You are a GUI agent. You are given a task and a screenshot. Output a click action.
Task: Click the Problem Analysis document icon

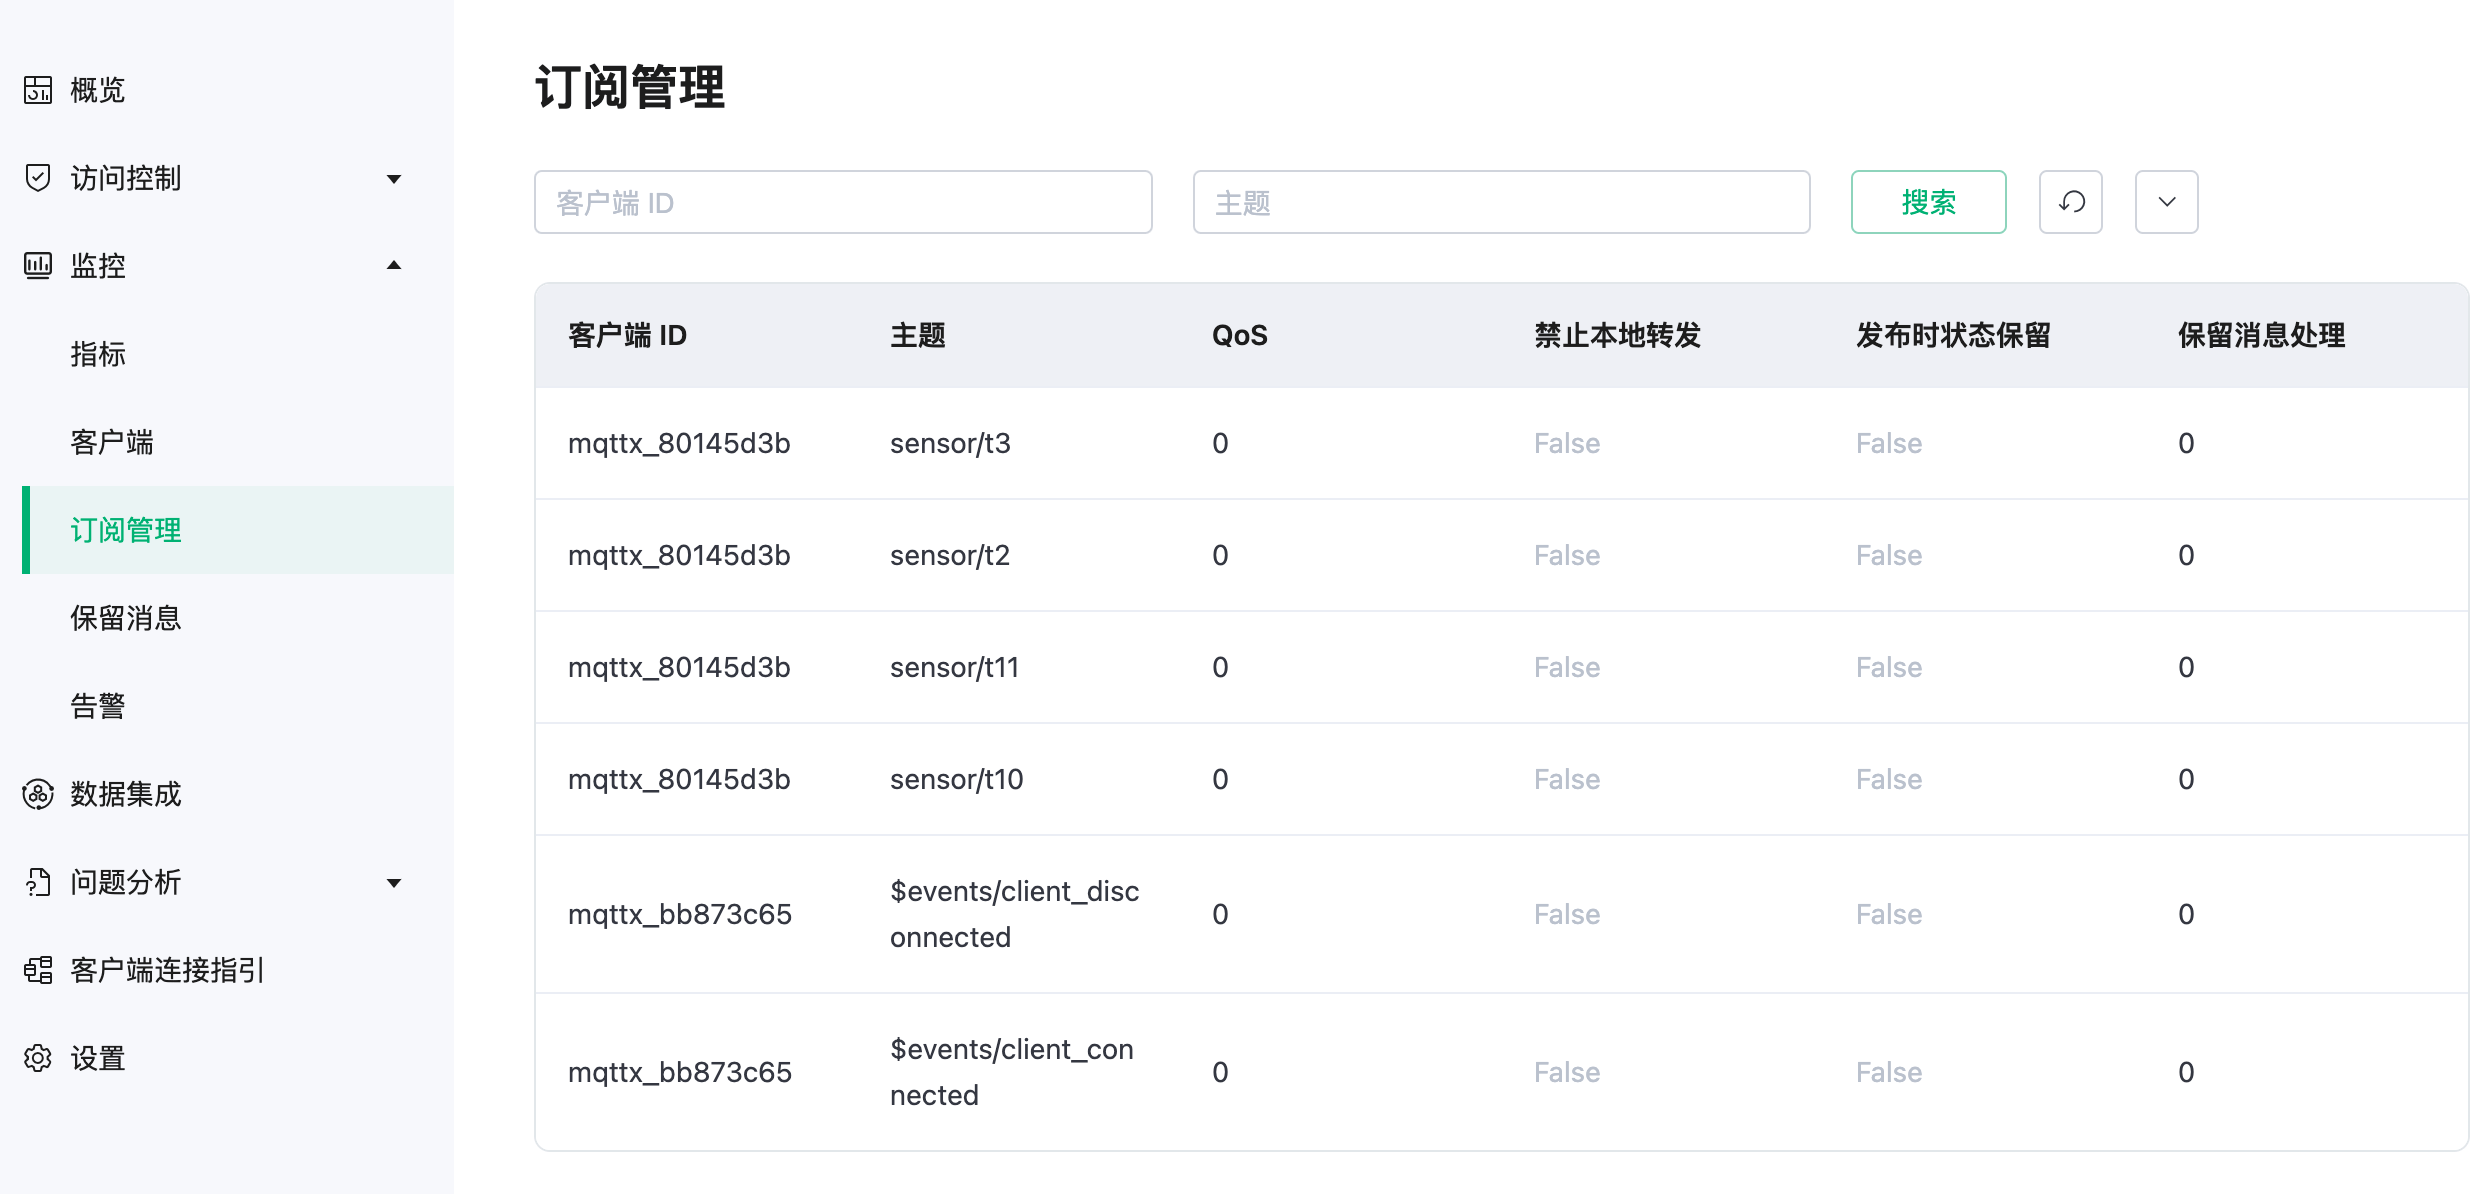pyautogui.click(x=38, y=882)
